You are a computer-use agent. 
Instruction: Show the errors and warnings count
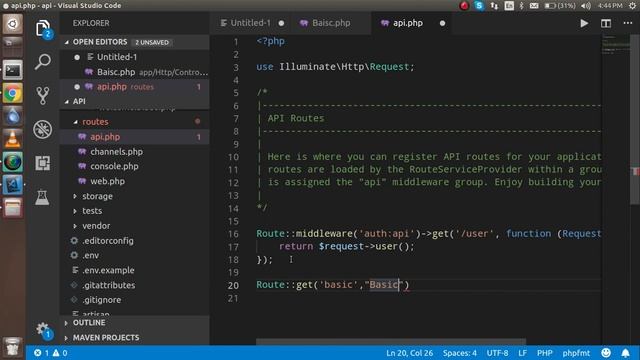tap(51, 353)
